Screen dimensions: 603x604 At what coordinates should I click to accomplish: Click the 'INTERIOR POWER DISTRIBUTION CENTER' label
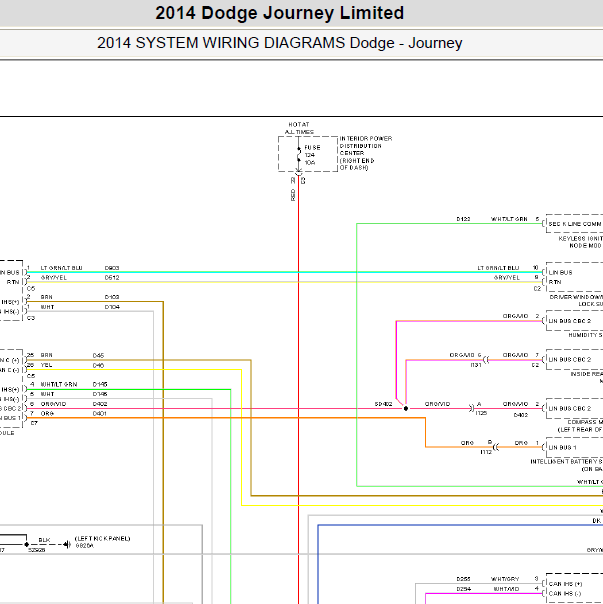click(x=366, y=146)
